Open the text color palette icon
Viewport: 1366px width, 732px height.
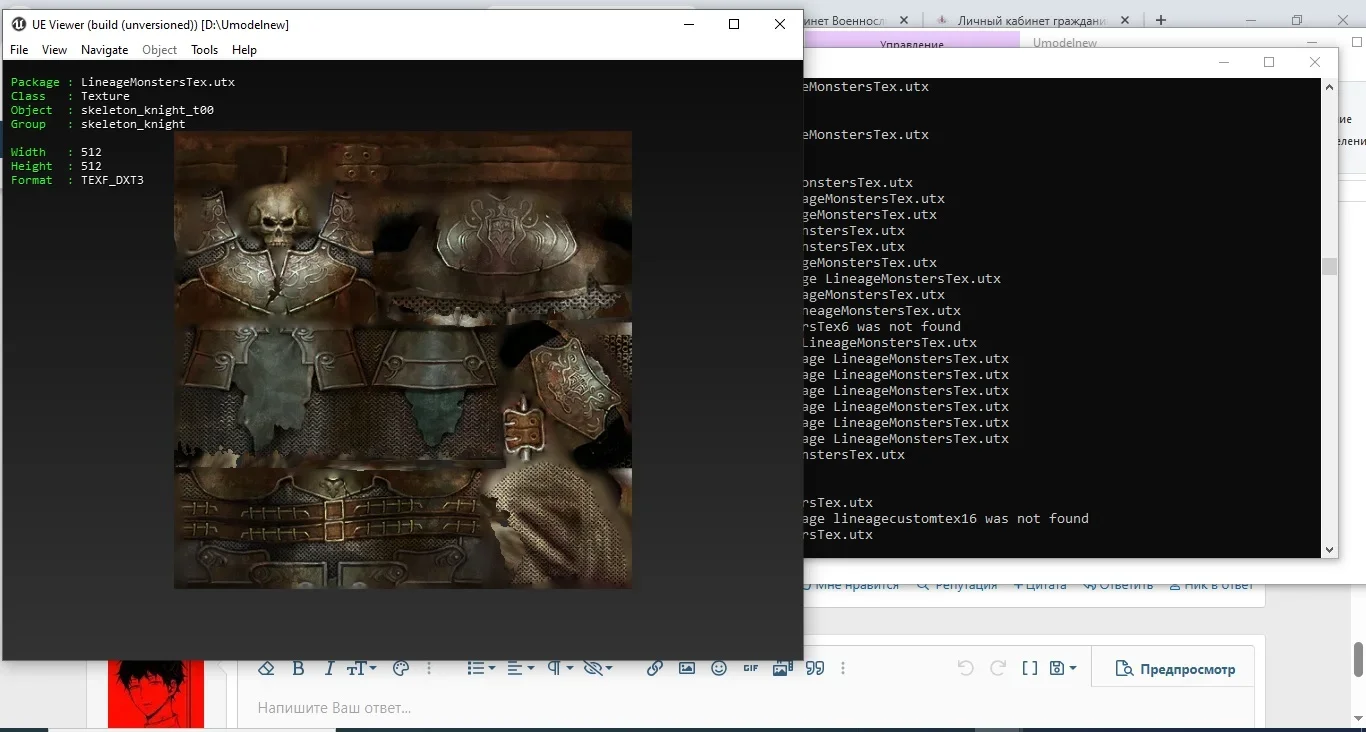[x=401, y=668]
